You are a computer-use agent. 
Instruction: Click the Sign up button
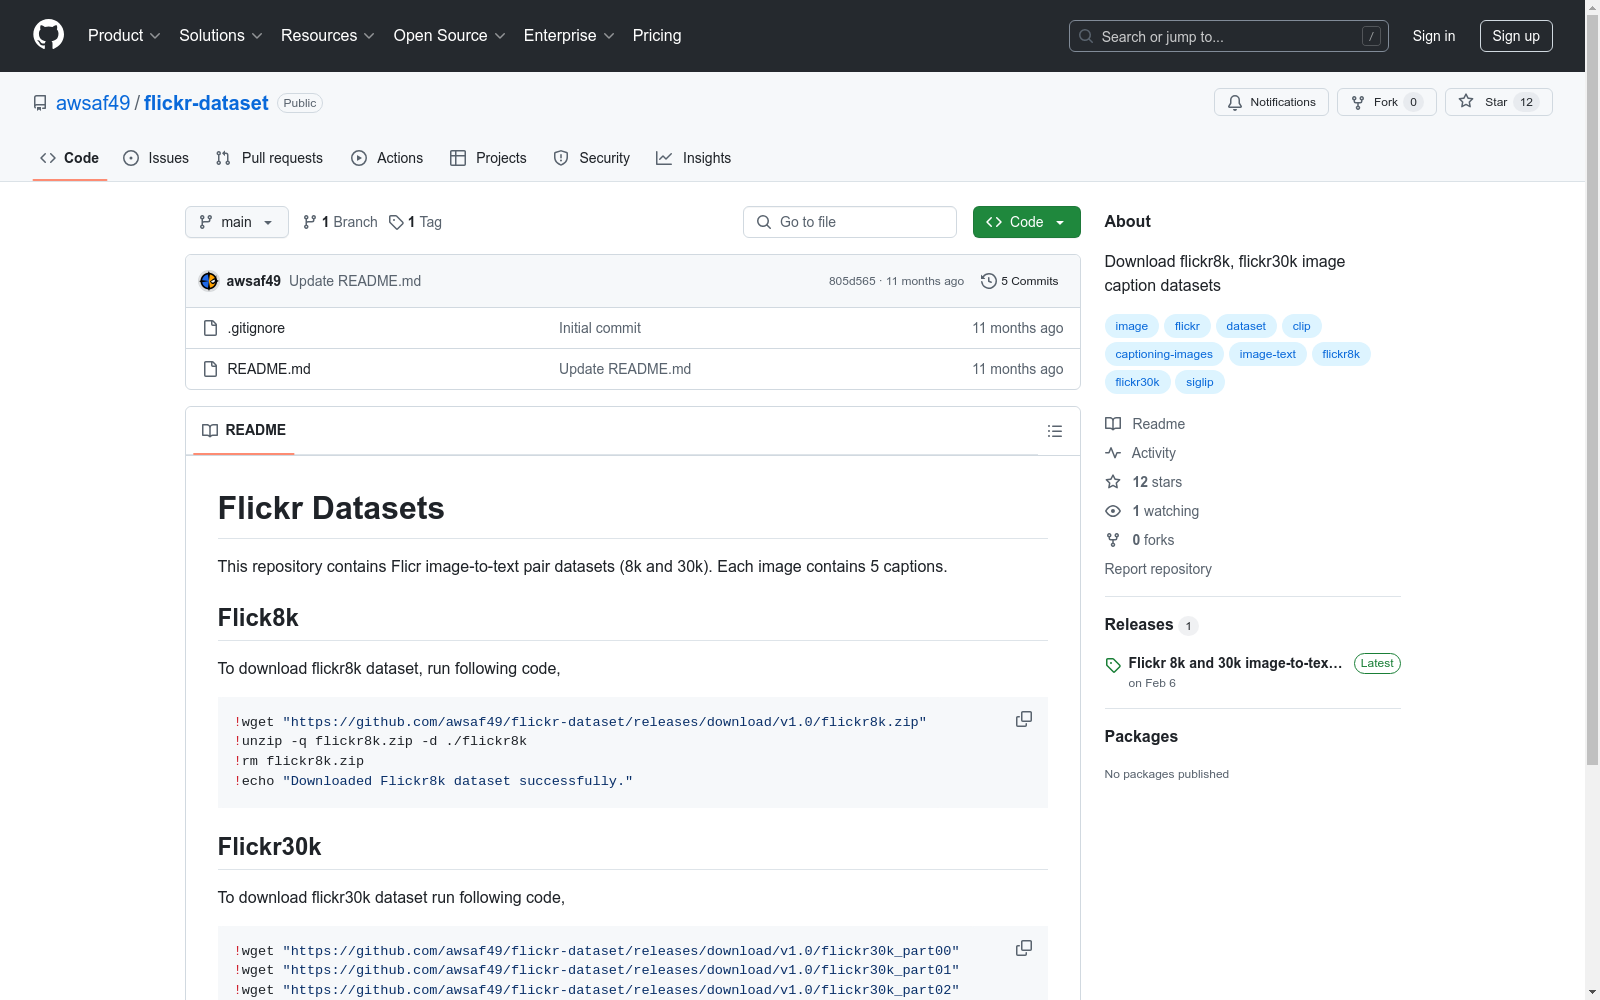(x=1516, y=36)
